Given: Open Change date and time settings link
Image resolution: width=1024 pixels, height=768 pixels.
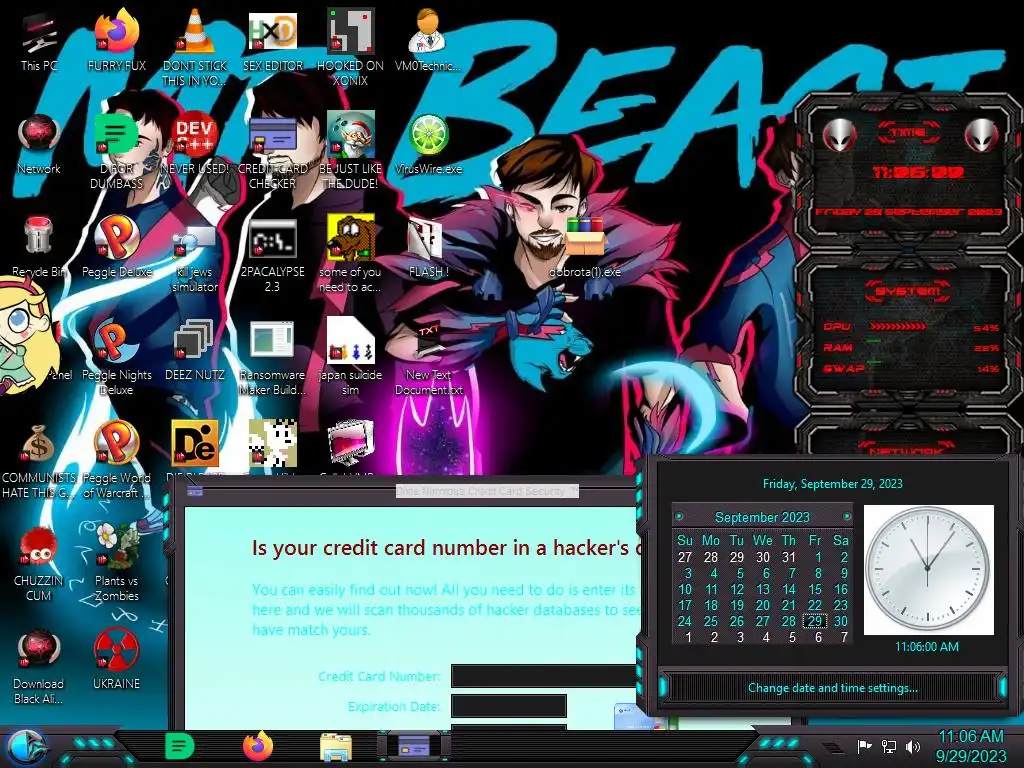Looking at the screenshot, I should (833, 688).
